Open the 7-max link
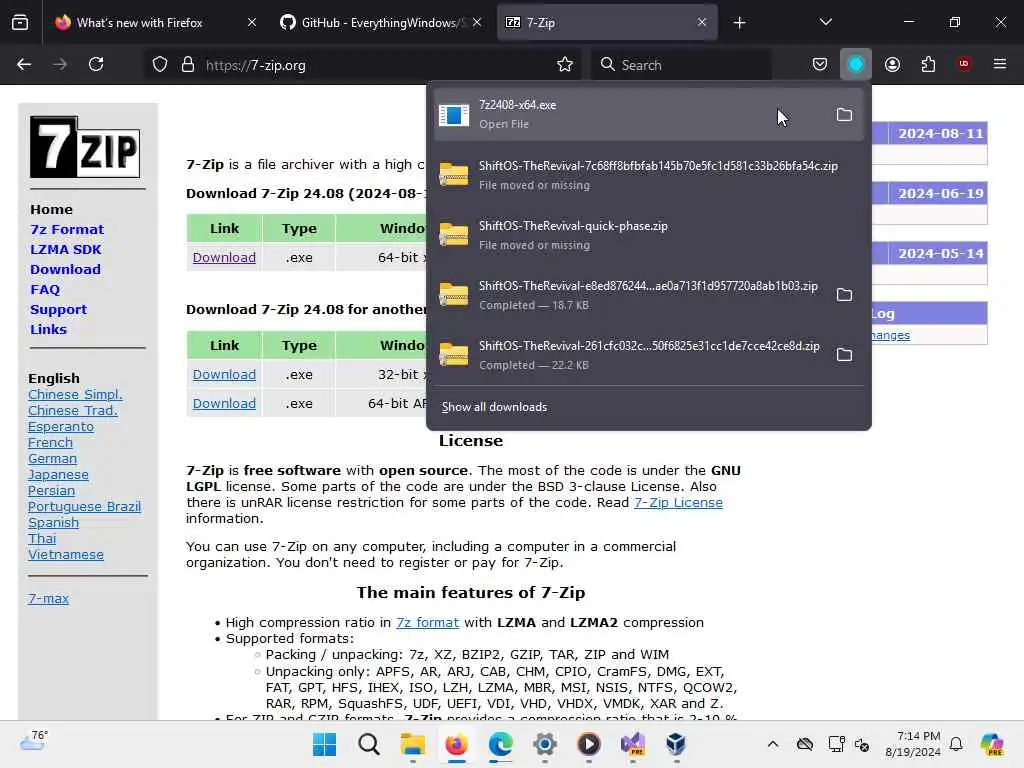The image size is (1024, 768). tap(48, 598)
